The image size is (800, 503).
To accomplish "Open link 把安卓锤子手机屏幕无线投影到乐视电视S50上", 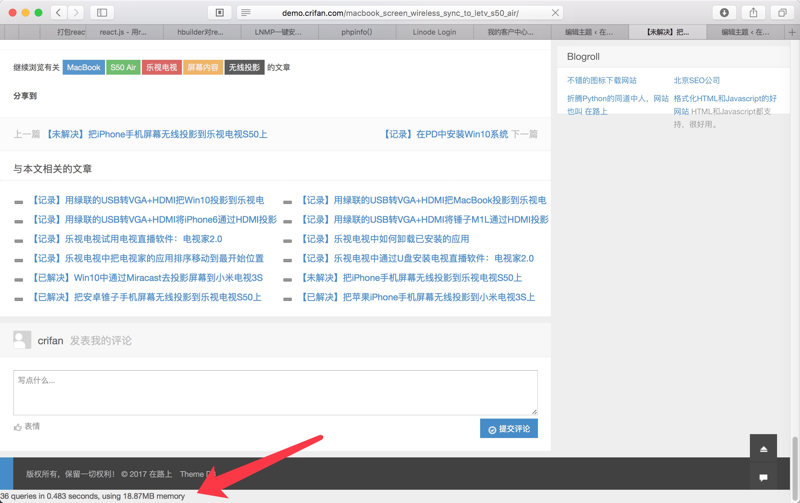I will coord(146,297).
